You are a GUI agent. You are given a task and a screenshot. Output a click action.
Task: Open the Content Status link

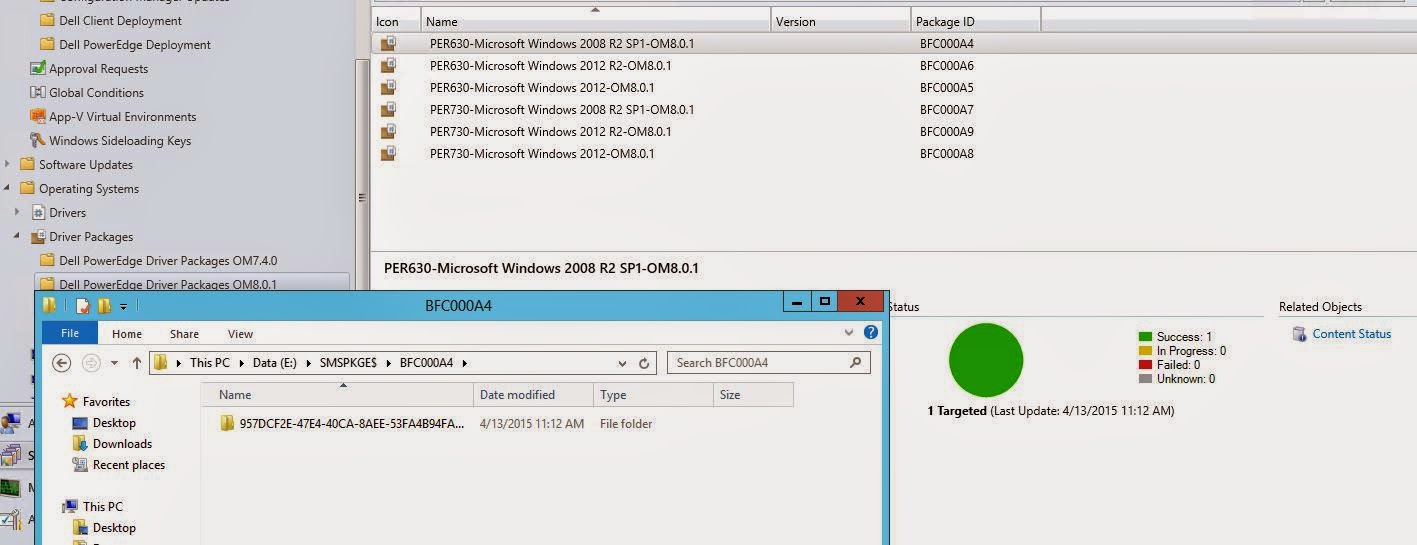click(1351, 334)
